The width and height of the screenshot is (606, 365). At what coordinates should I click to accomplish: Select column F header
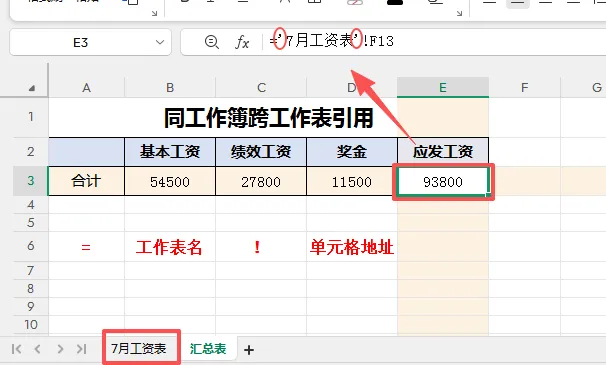(x=524, y=87)
